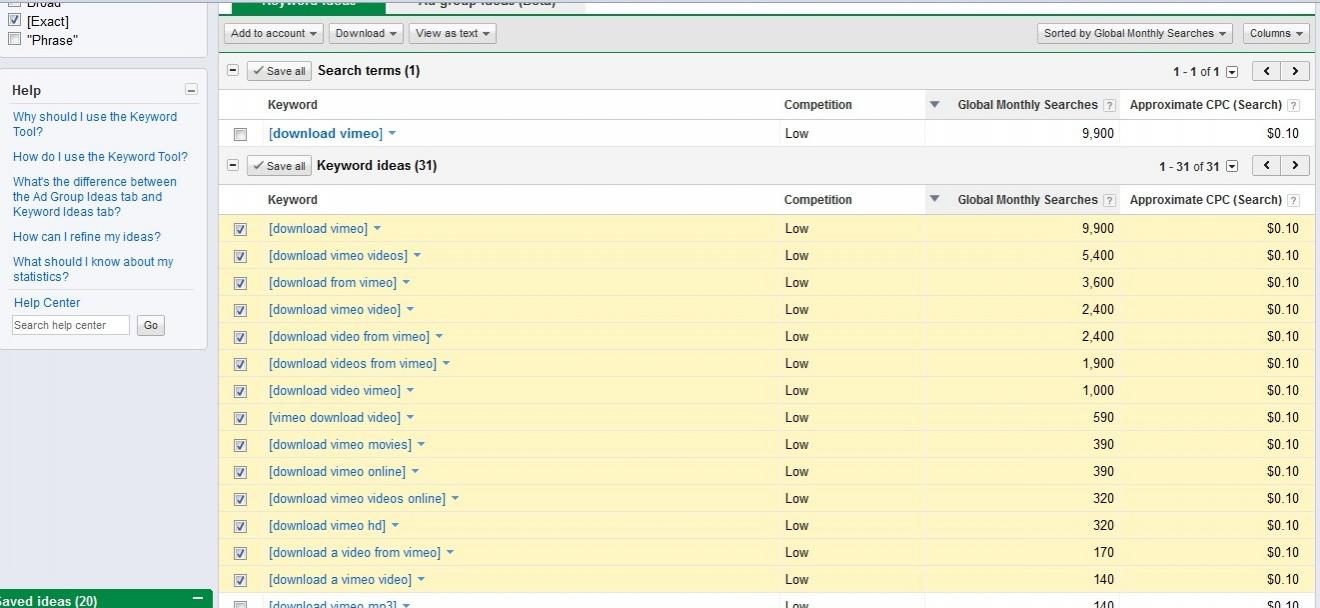Image resolution: width=1320 pixels, height=608 pixels.
Task: Open 'How can I refine my ideas?' link
Action: pyautogui.click(x=87, y=237)
